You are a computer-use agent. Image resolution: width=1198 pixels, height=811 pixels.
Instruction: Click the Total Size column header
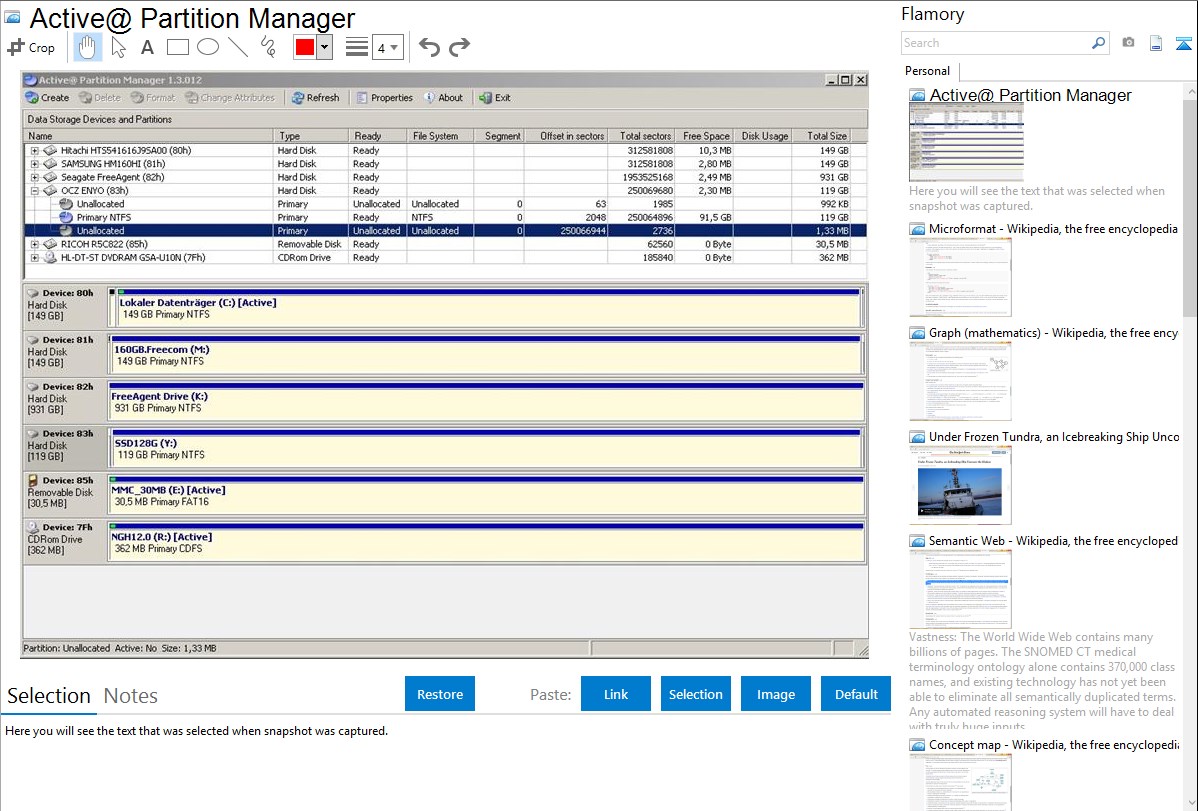click(821, 136)
